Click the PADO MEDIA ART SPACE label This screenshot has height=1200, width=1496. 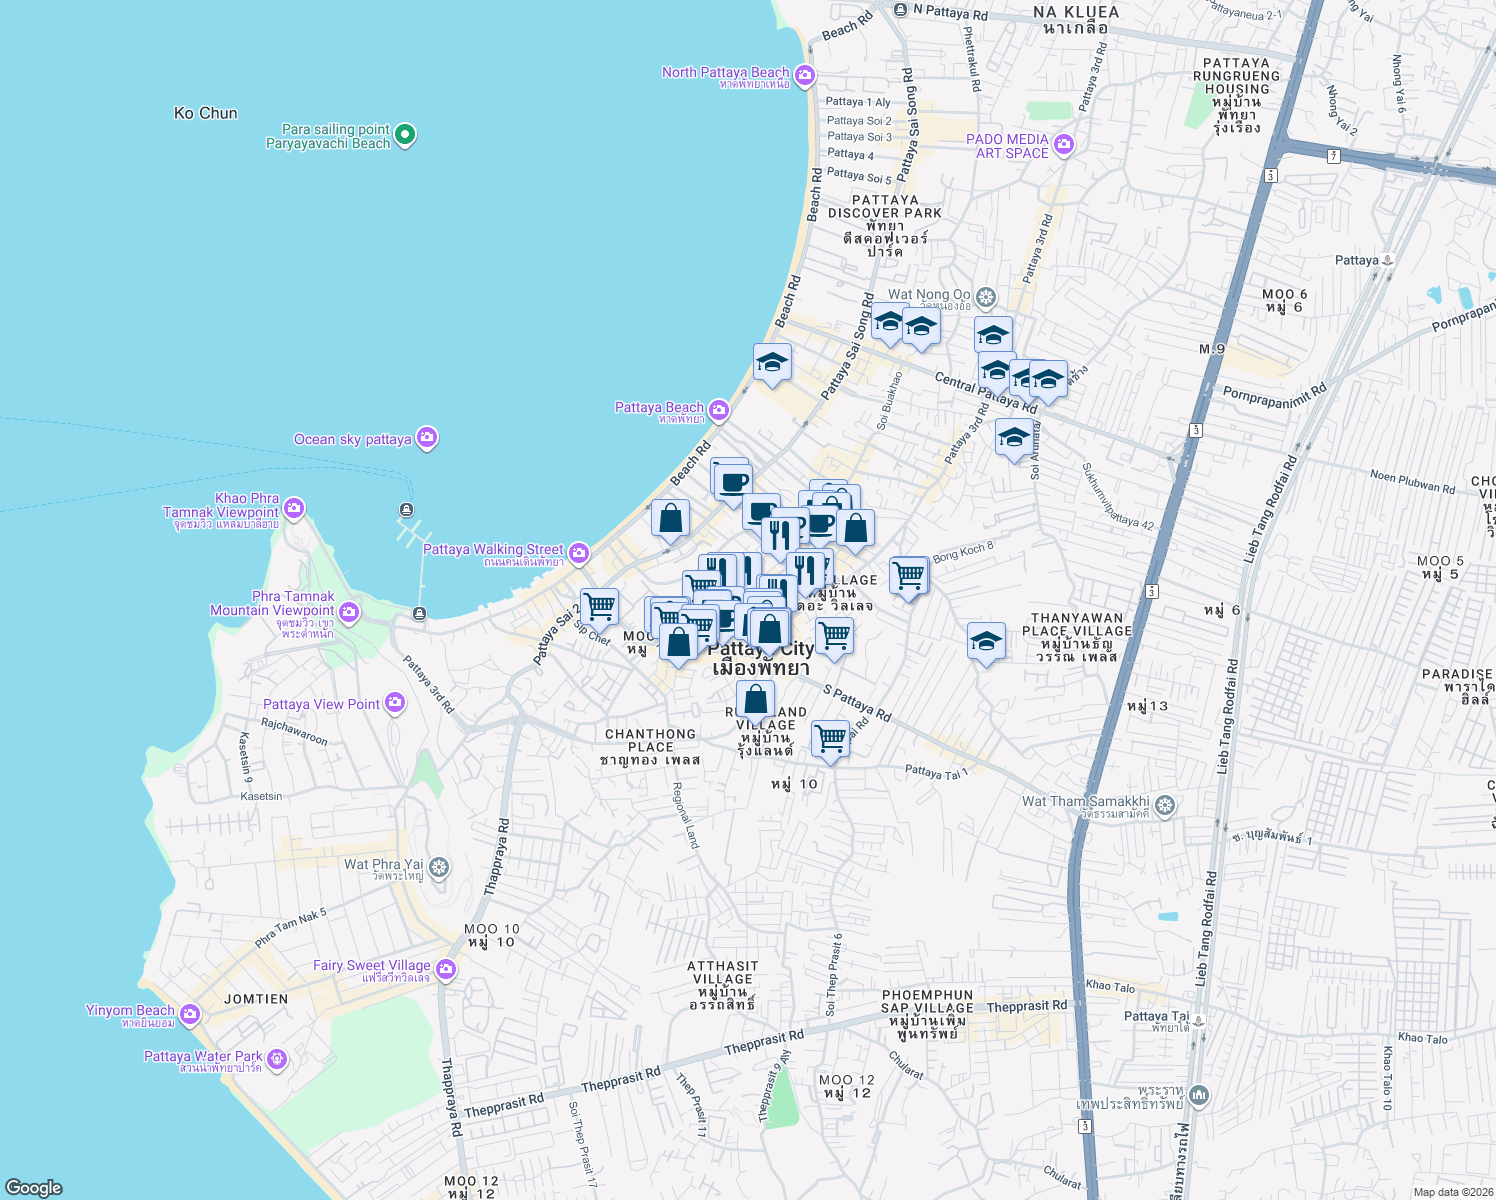(1008, 146)
